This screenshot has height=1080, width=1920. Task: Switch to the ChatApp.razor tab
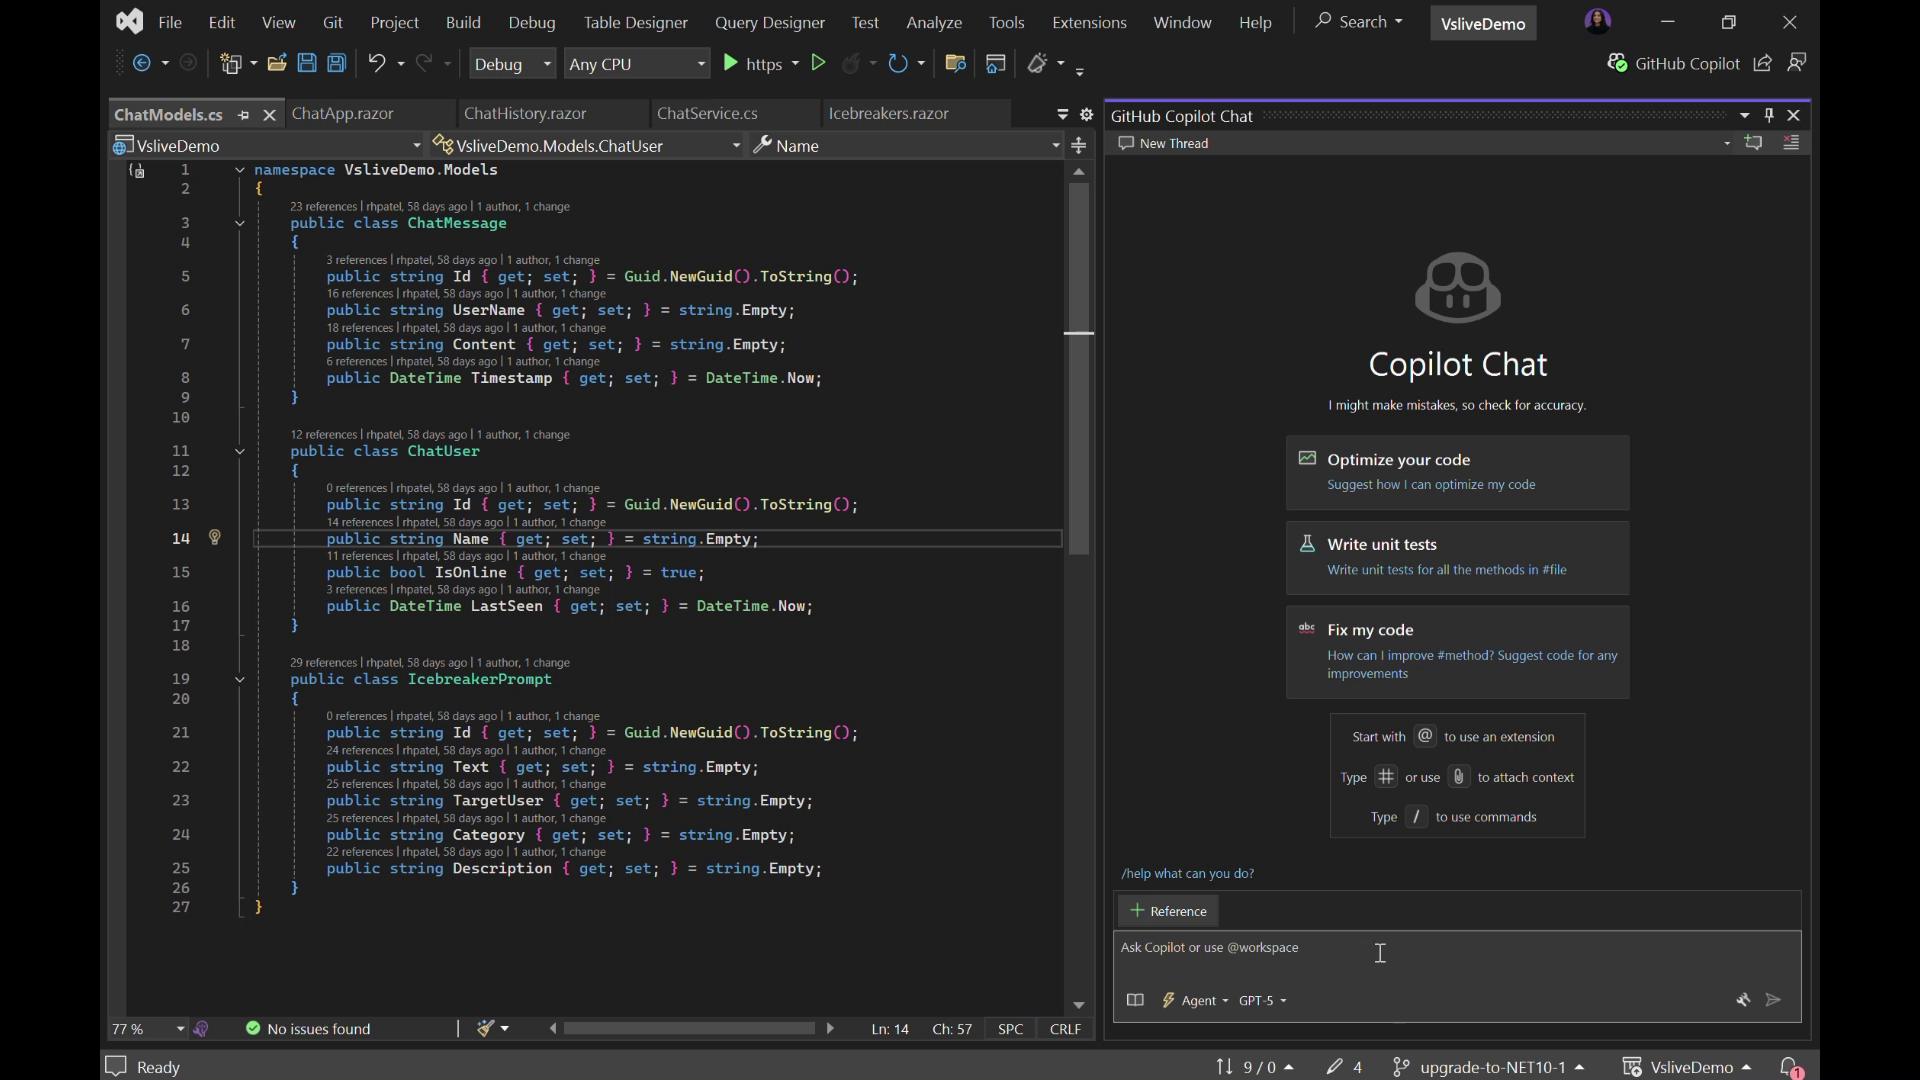tap(342, 114)
